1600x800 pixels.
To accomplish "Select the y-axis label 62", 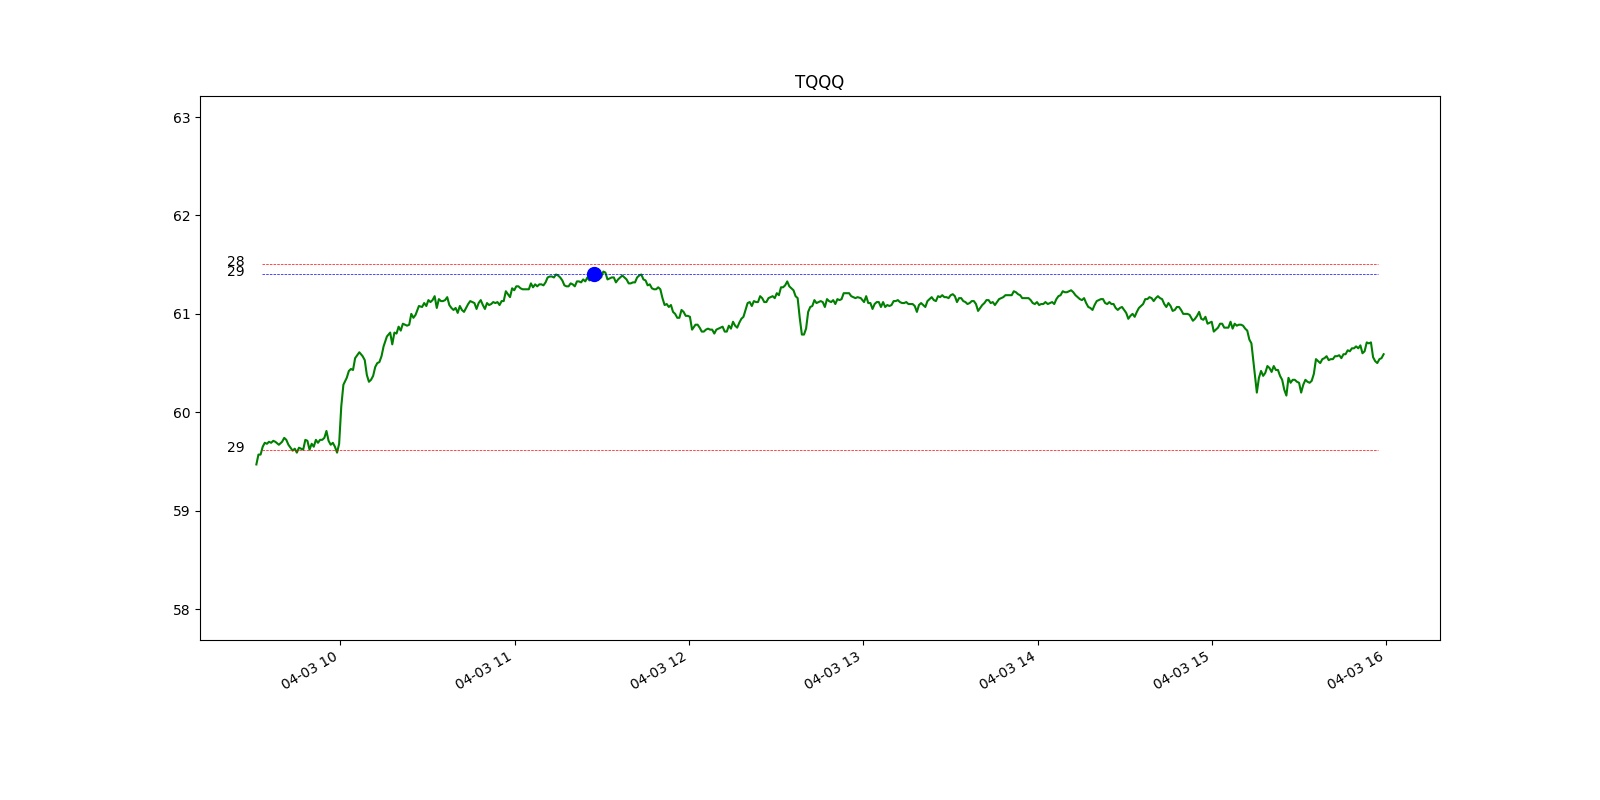I will [x=181, y=216].
